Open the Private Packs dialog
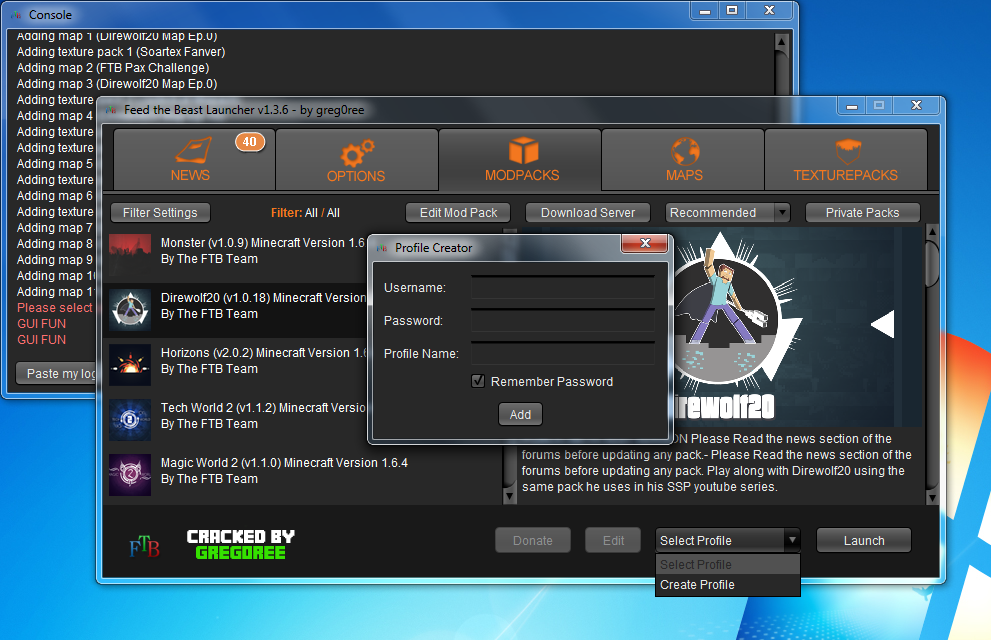Screen dimensions: 991x640 [x=862, y=213]
